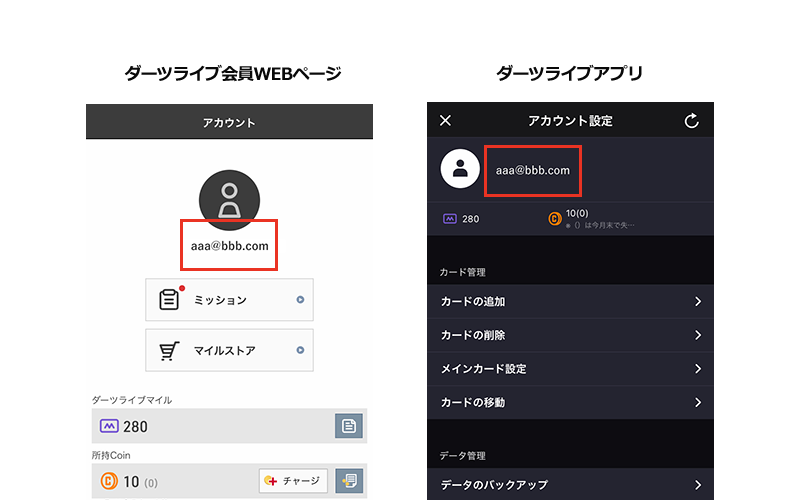Click the アカウント設定 title
The width and height of the screenshot is (800, 500).
tap(570, 121)
